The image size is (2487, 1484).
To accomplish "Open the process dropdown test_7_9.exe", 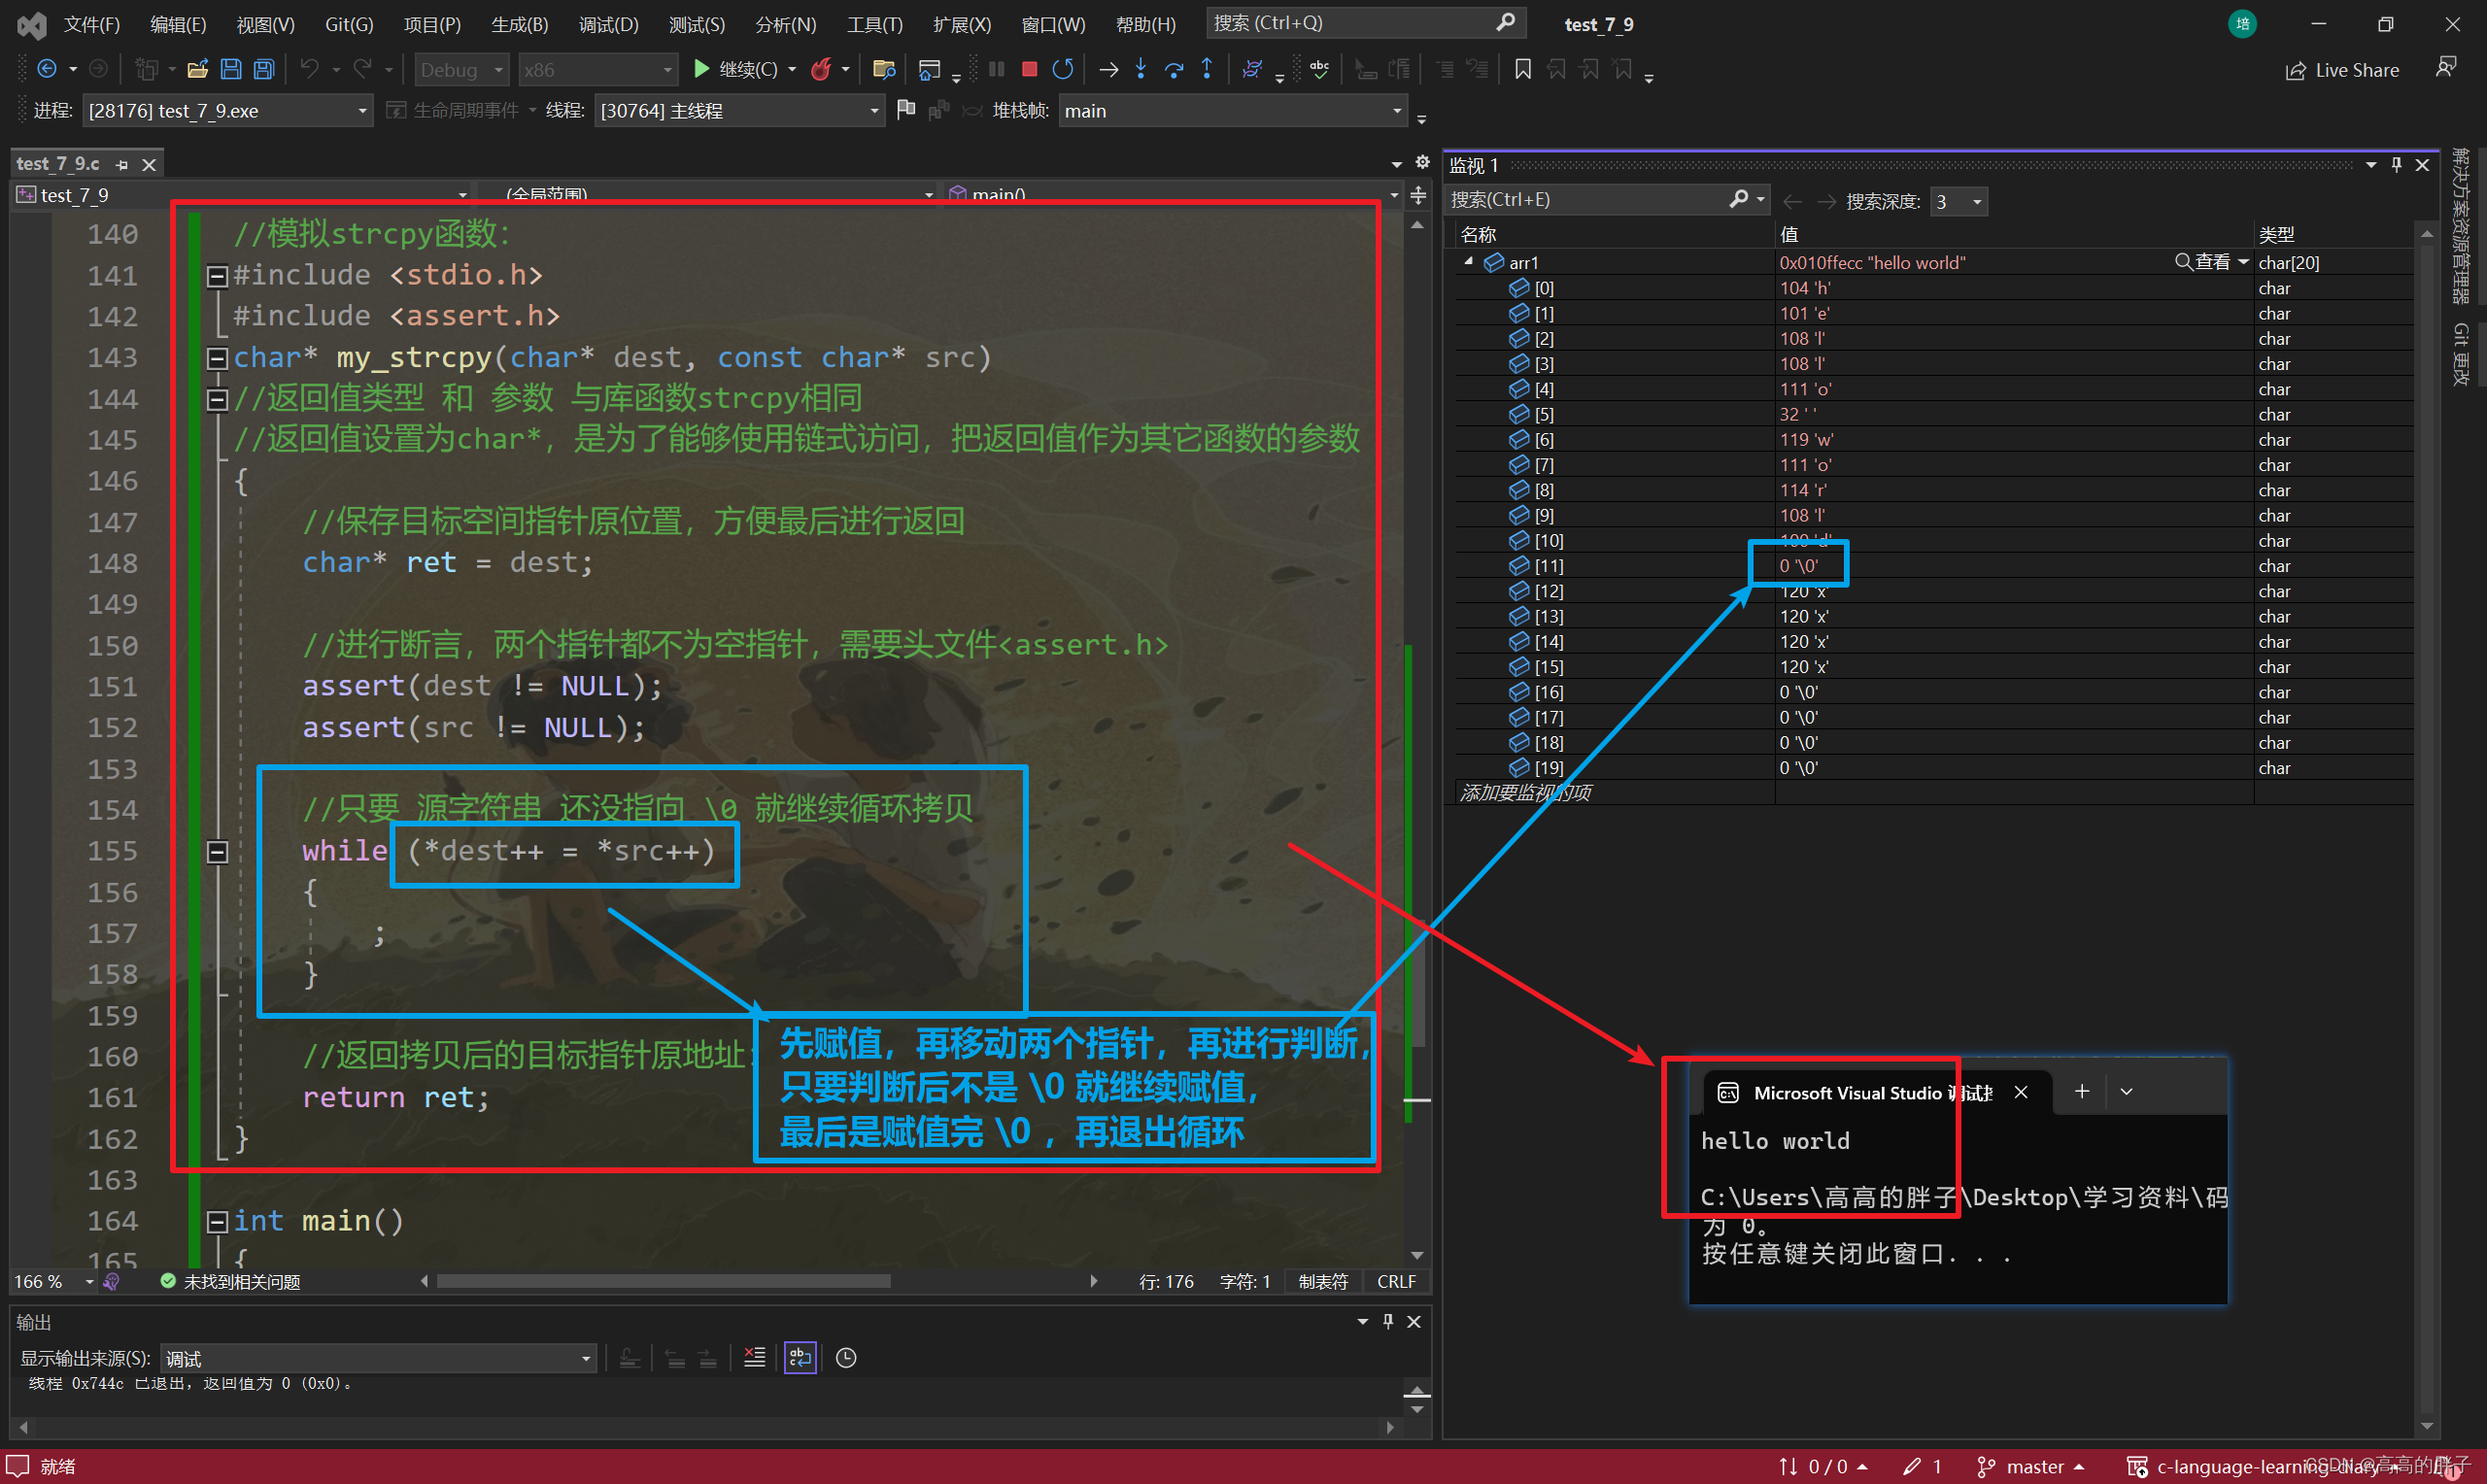I will [362, 111].
